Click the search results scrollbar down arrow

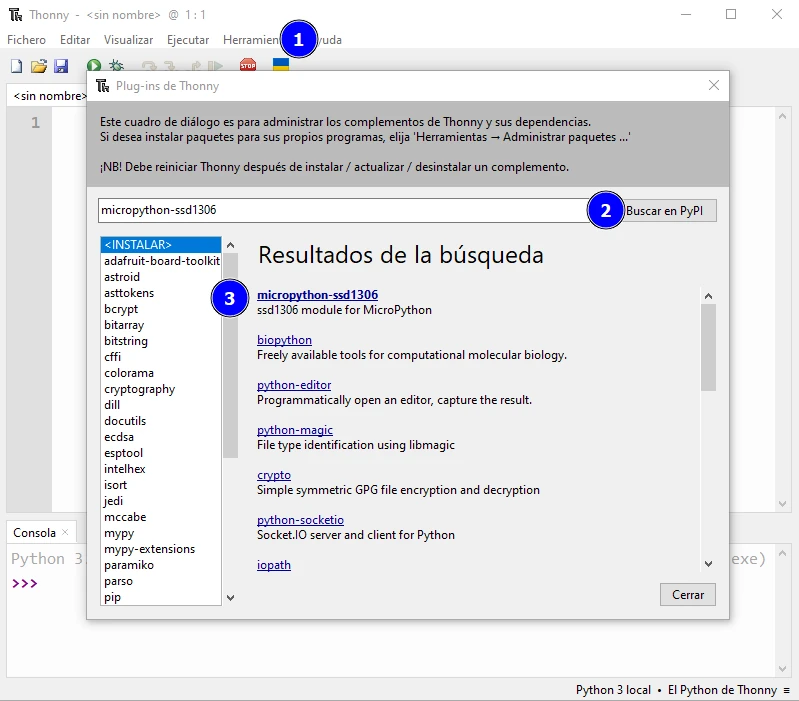tap(708, 563)
